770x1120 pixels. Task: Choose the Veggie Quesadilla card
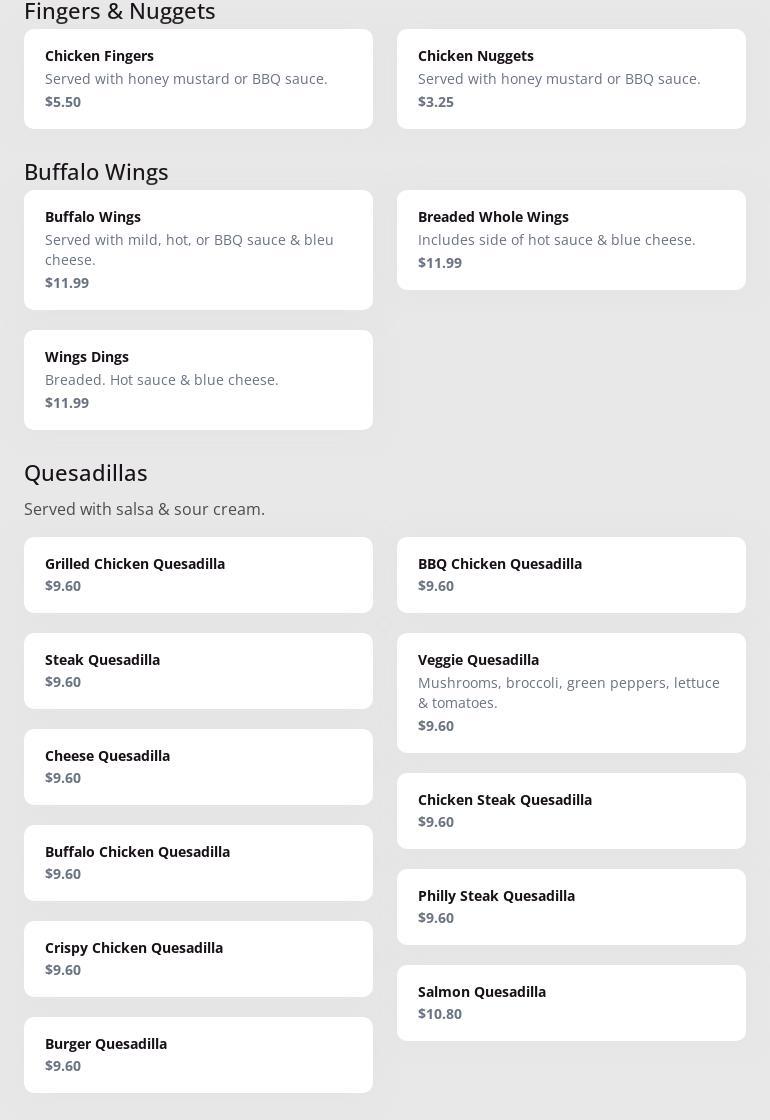pyautogui.click(x=571, y=693)
